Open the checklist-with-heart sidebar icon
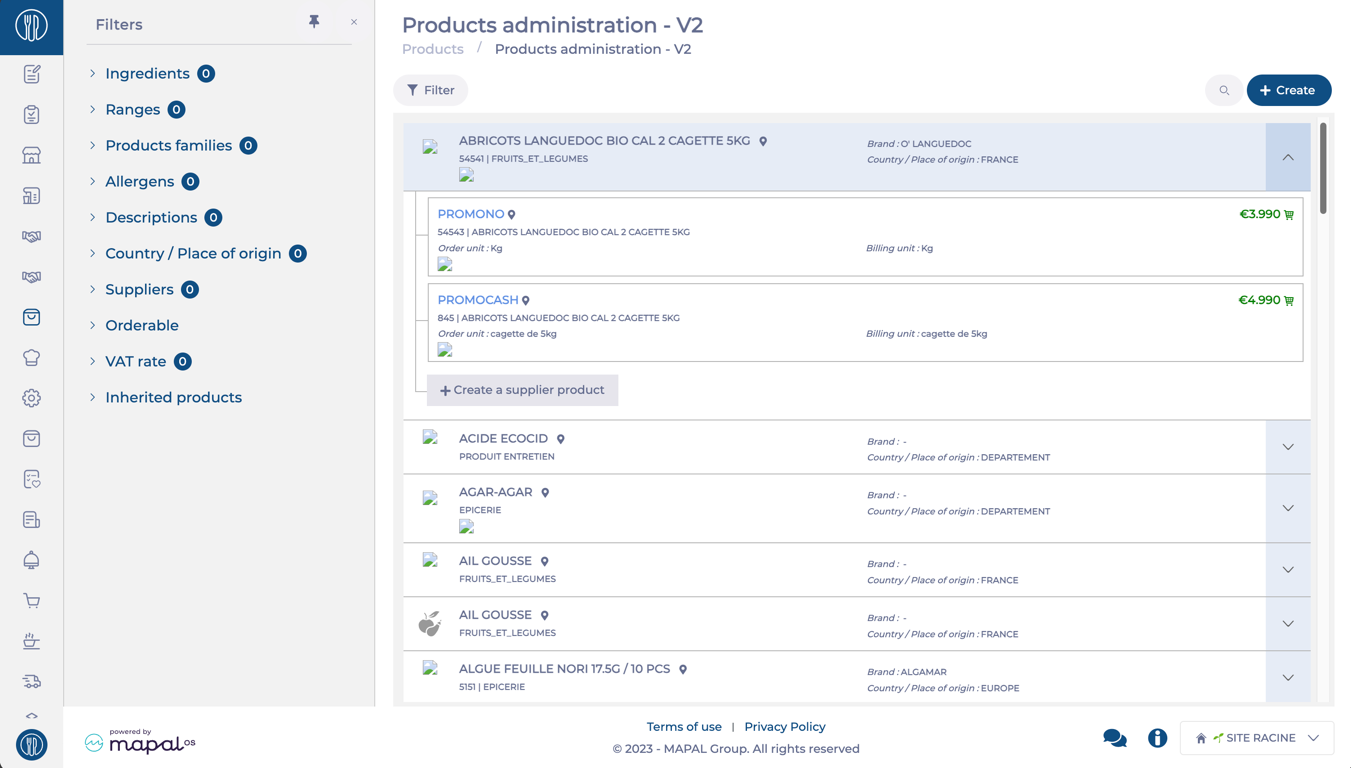 coord(31,479)
